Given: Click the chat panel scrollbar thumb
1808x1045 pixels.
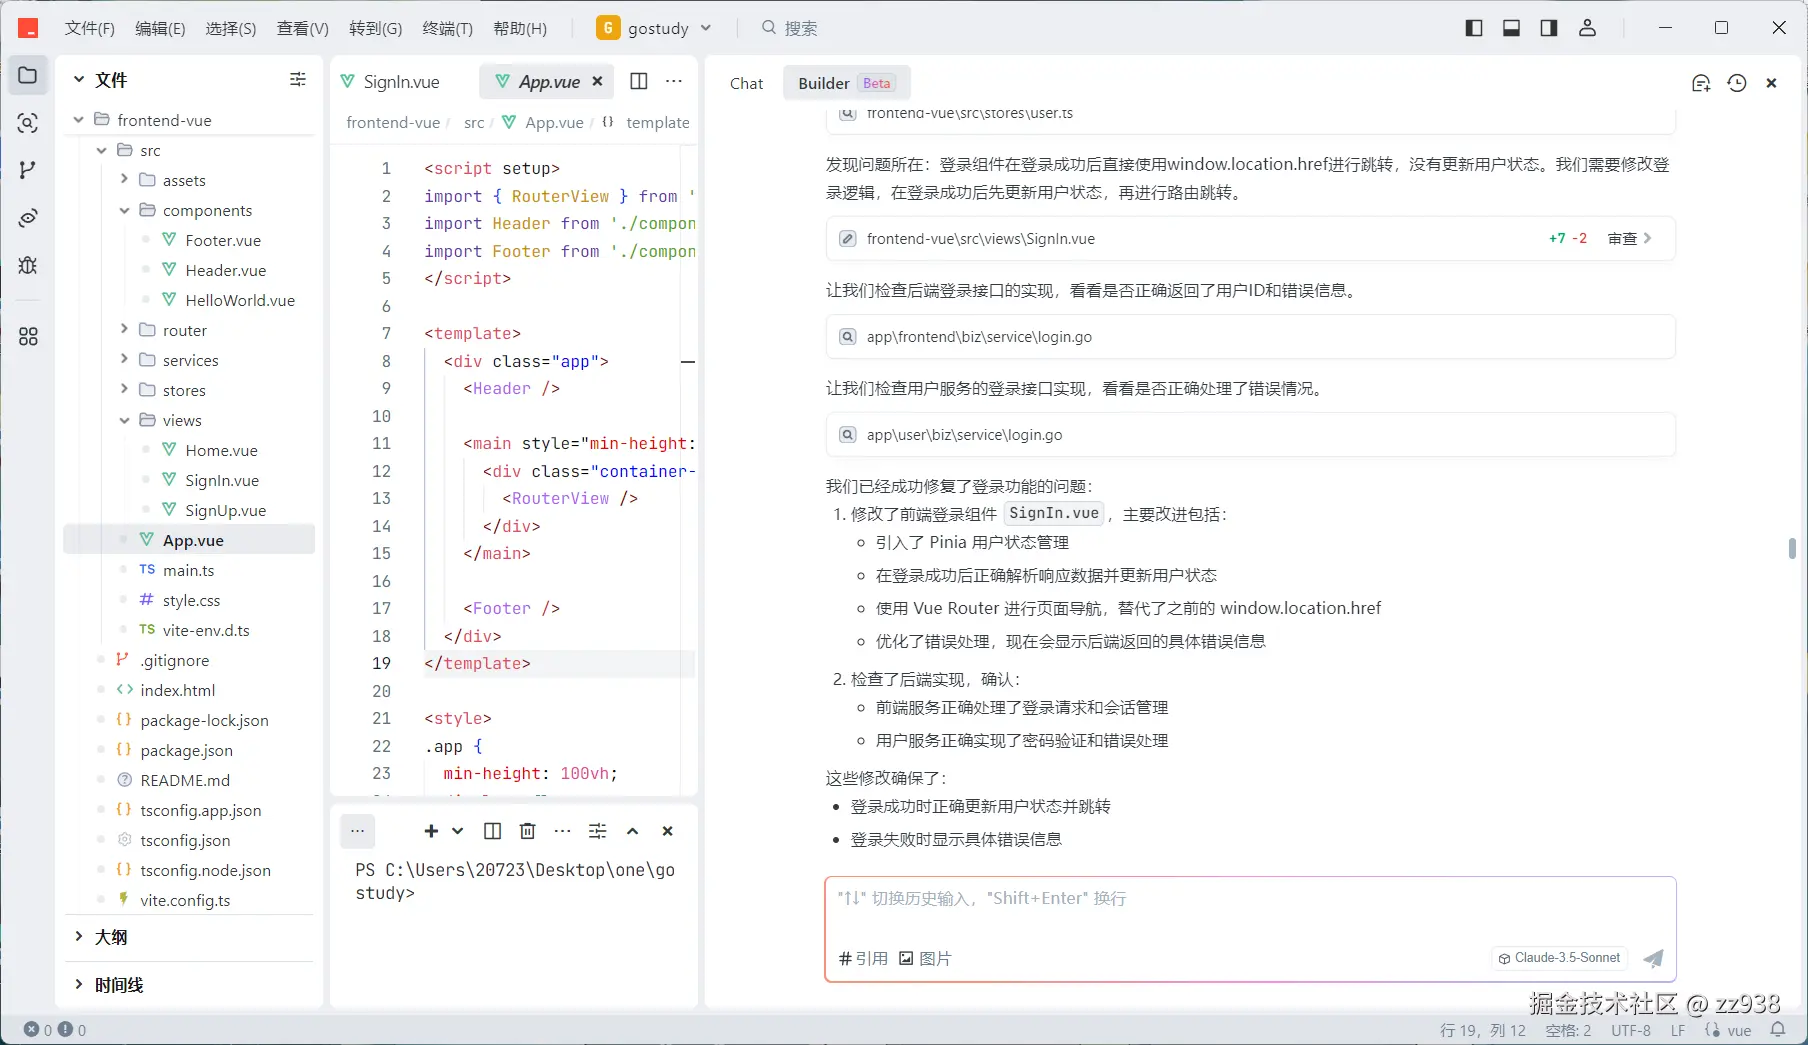Looking at the screenshot, I should tap(1792, 548).
